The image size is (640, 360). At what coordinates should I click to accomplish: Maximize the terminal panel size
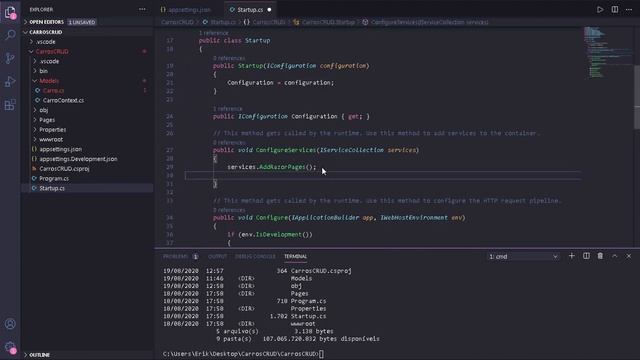(x=615, y=256)
